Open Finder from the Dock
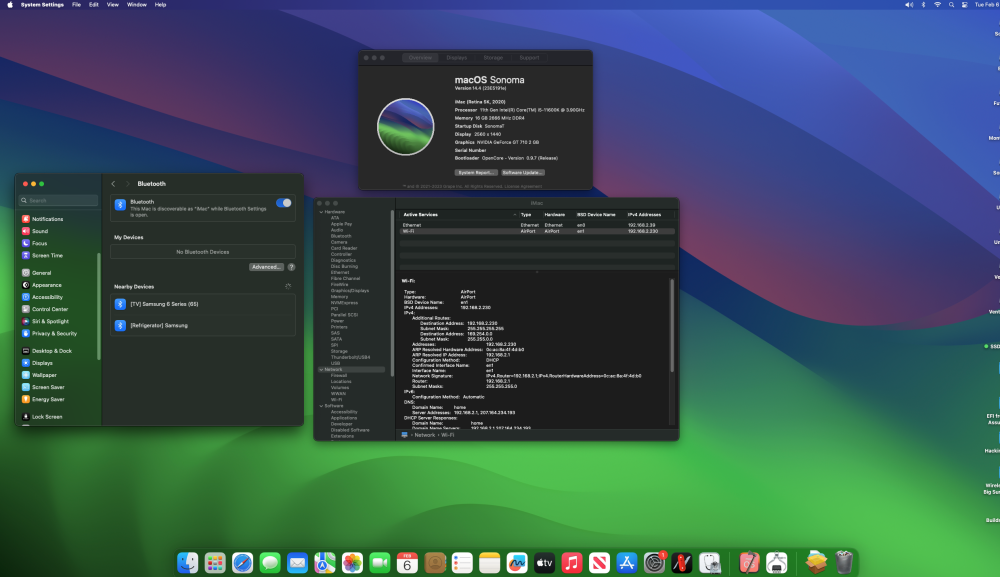This screenshot has width=1000, height=577. pos(188,563)
